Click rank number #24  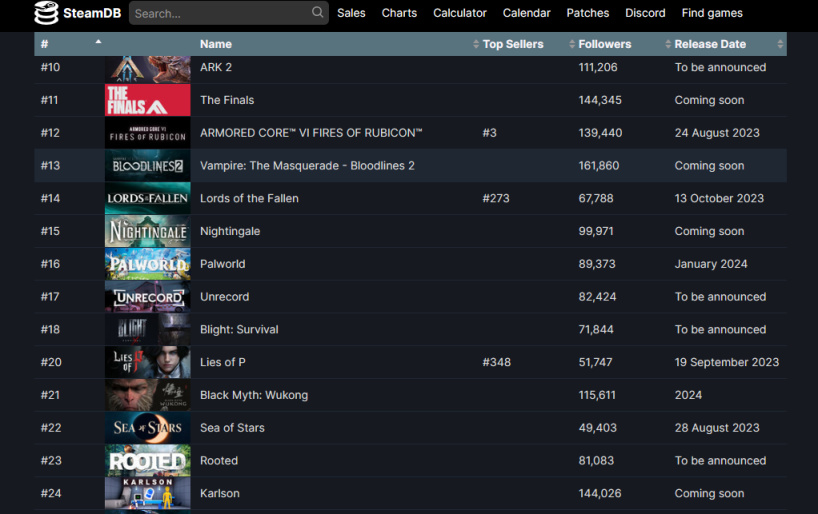(x=51, y=494)
